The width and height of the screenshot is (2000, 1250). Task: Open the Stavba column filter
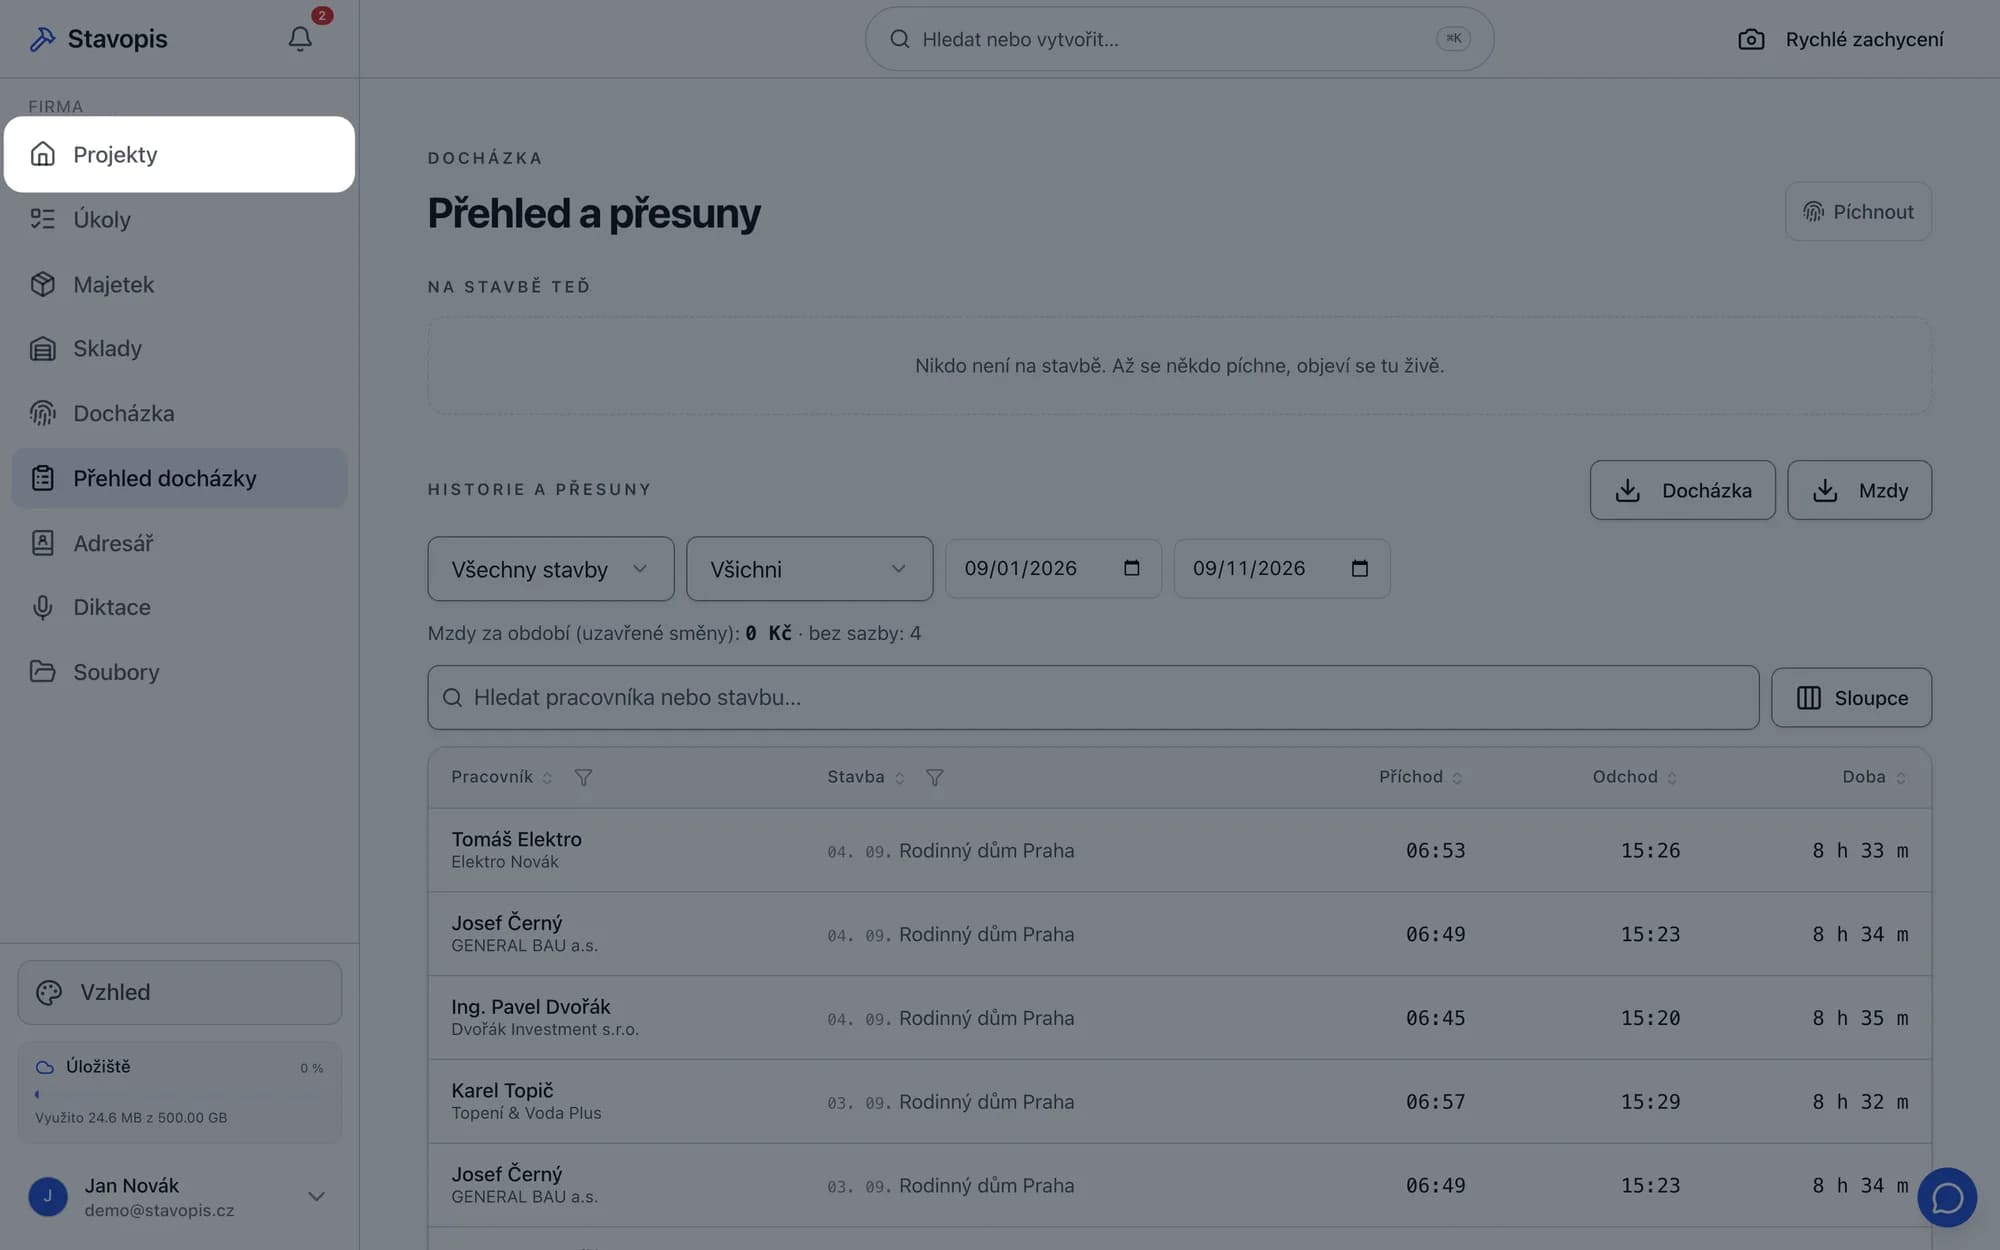click(x=934, y=777)
